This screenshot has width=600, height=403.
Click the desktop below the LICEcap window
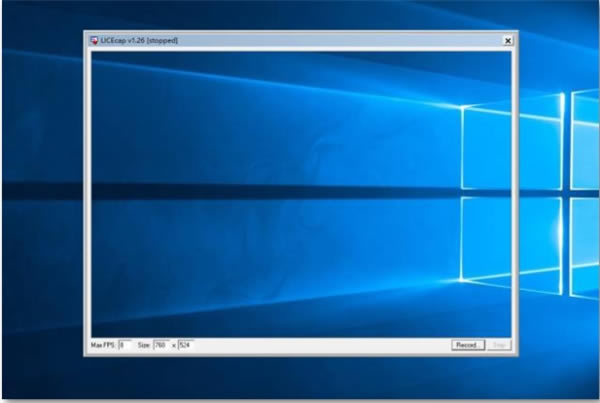(300, 378)
